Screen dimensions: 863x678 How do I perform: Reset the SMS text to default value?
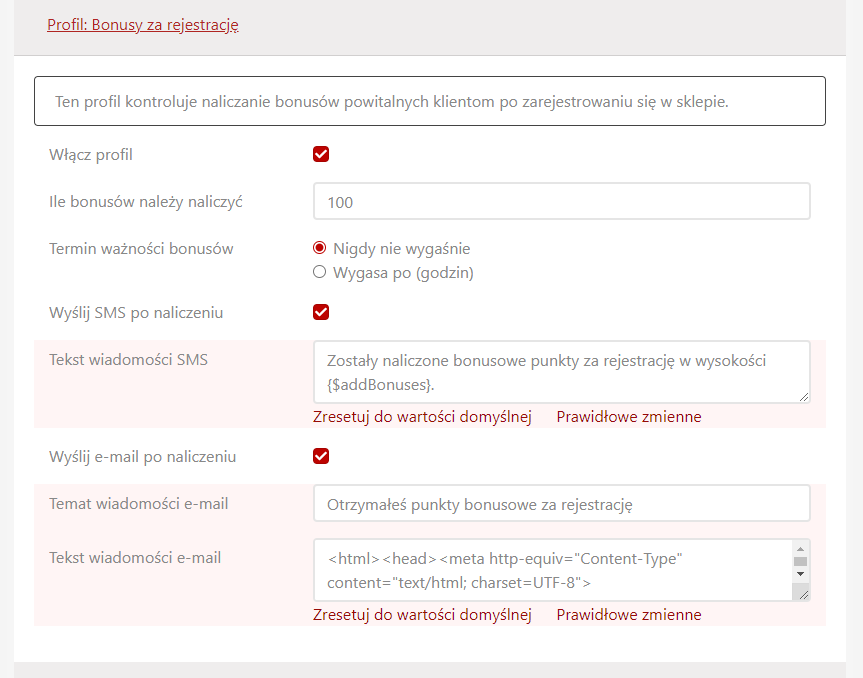(x=422, y=417)
